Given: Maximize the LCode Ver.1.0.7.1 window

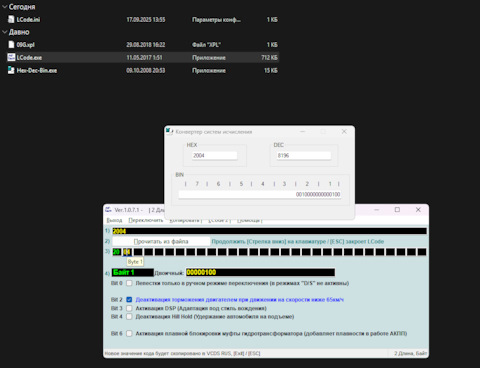Looking at the screenshot, I should pyautogui.click(x=397, y=210).
